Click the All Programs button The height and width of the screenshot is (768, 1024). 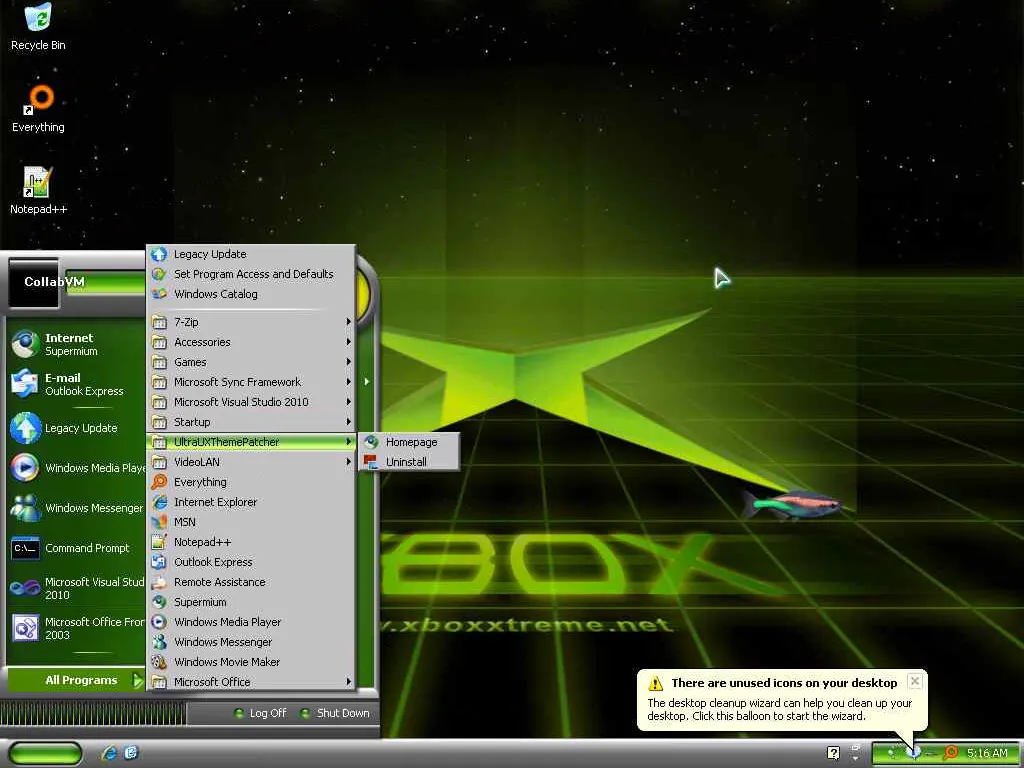pyautogui.click(x=76, y=680)
